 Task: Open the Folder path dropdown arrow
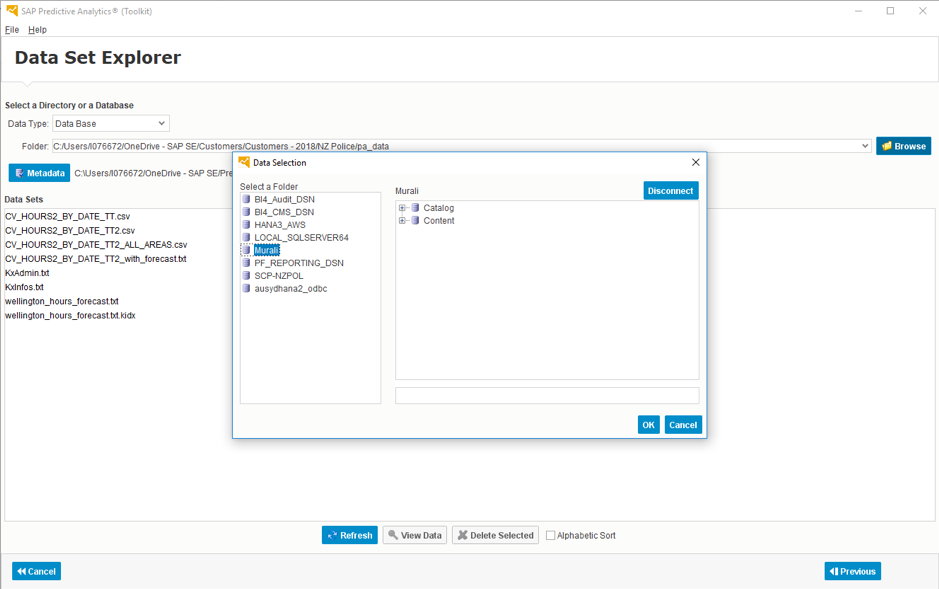click(864, 146)
